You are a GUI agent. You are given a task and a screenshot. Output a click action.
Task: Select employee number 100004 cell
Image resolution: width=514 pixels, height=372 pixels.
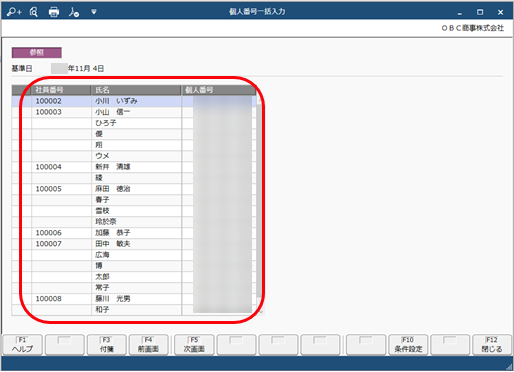61,167
